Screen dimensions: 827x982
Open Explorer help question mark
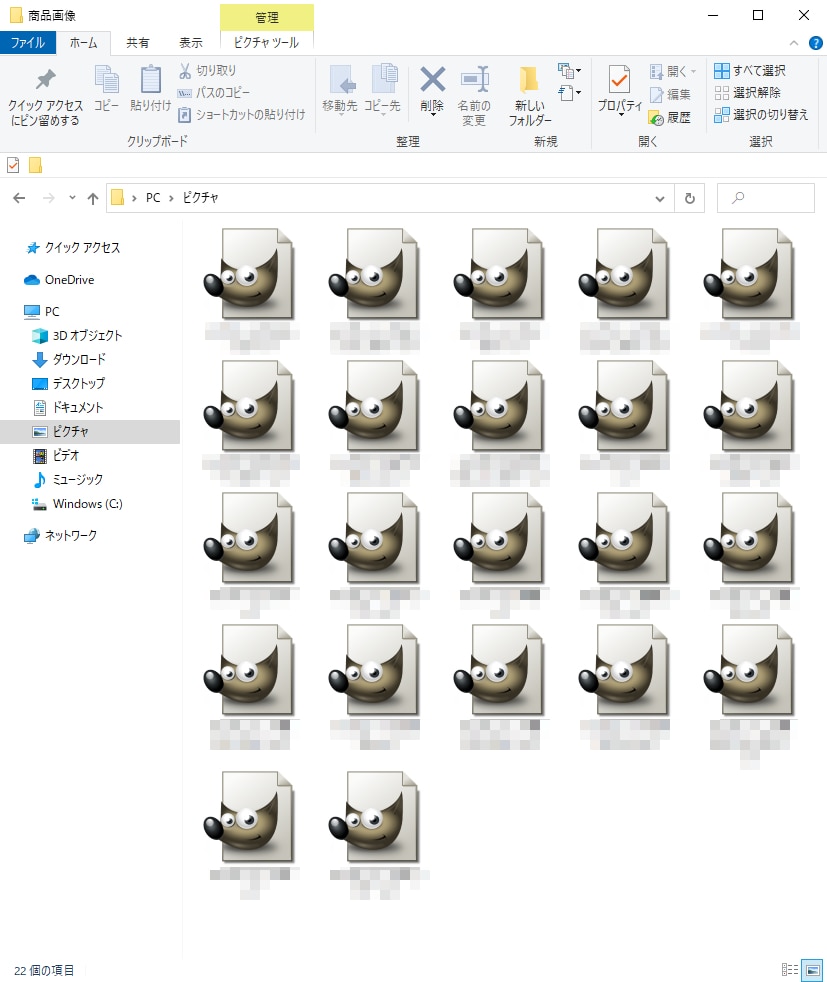point(816,43)
